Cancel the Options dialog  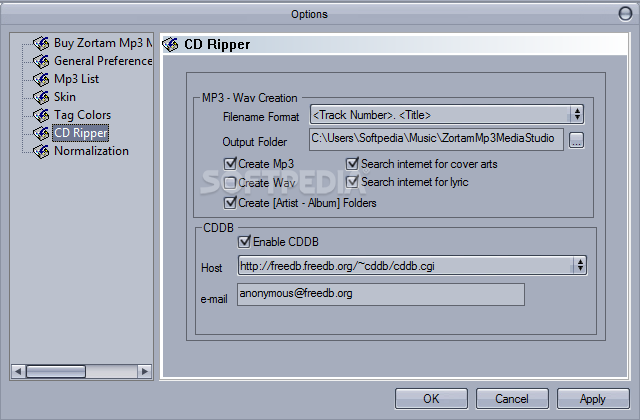point(512,398)
